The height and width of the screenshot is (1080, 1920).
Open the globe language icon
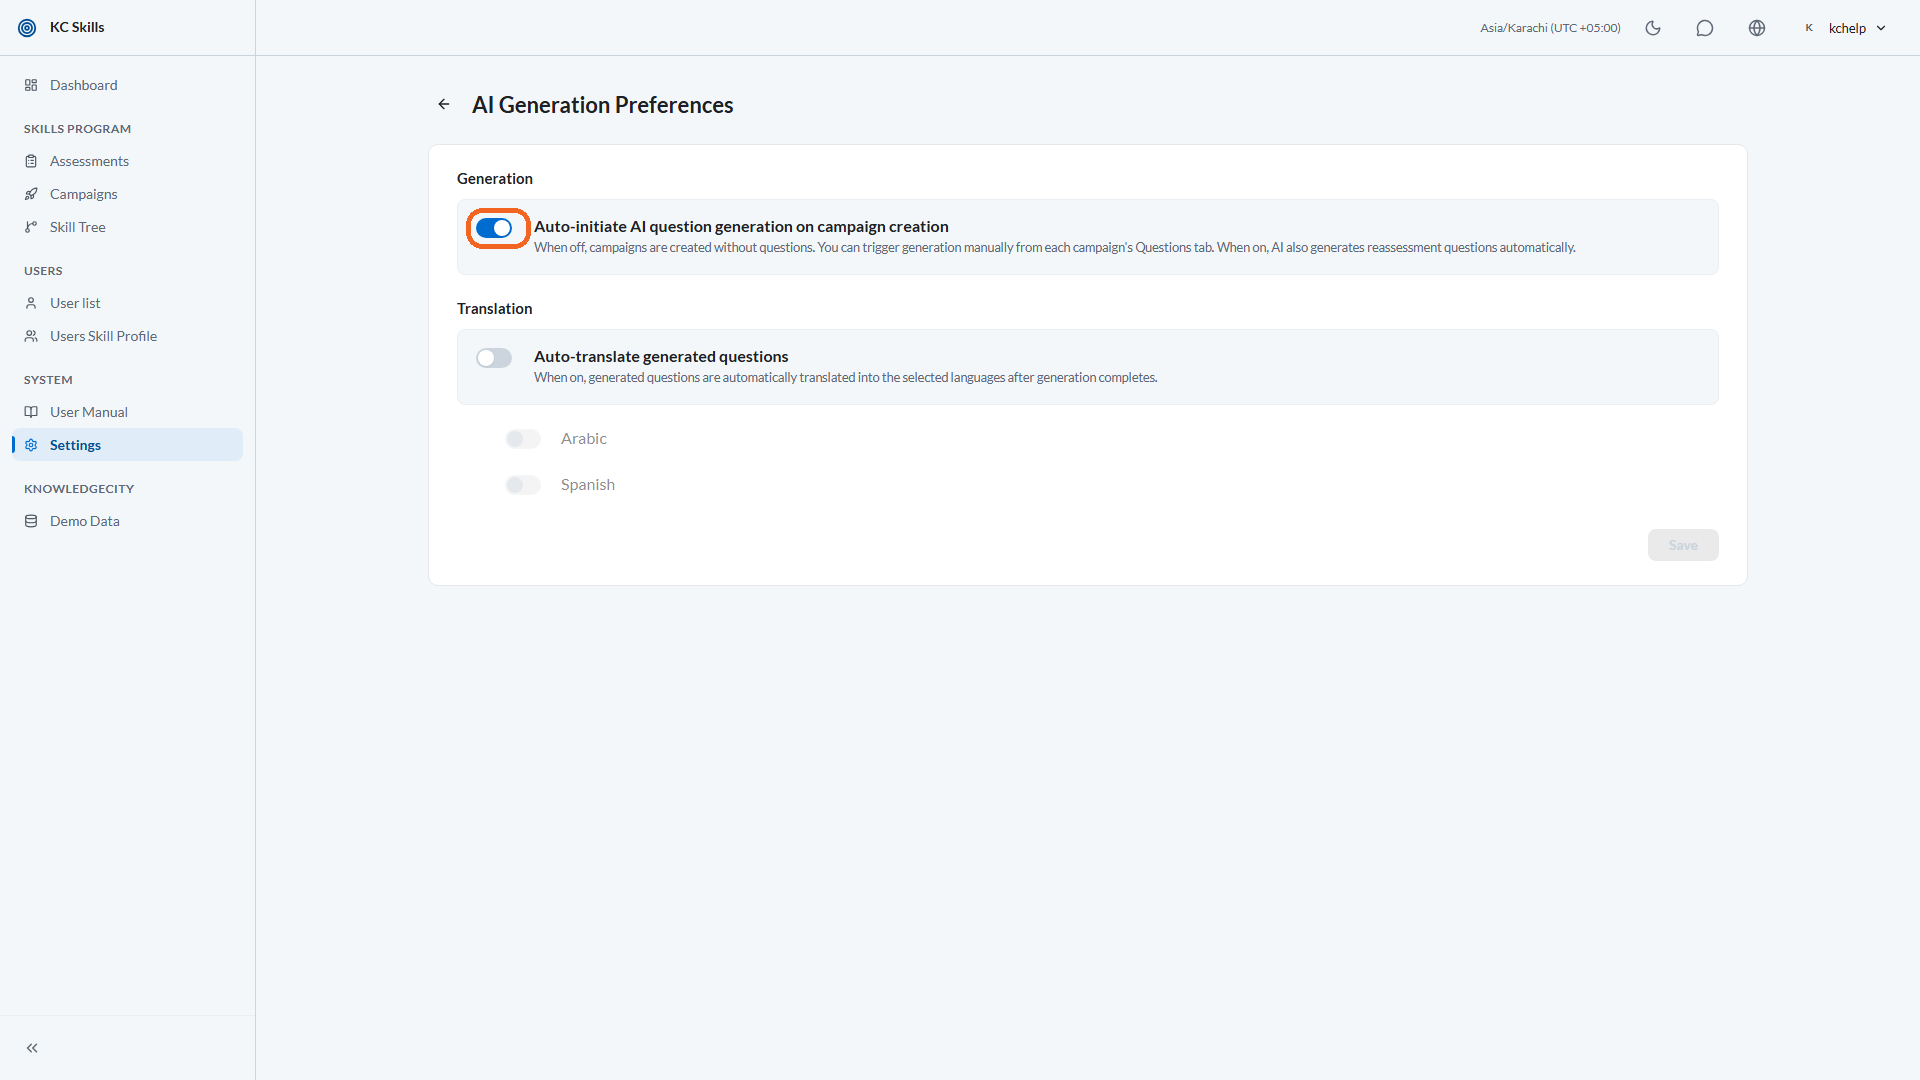click(x=1757, y=28)
